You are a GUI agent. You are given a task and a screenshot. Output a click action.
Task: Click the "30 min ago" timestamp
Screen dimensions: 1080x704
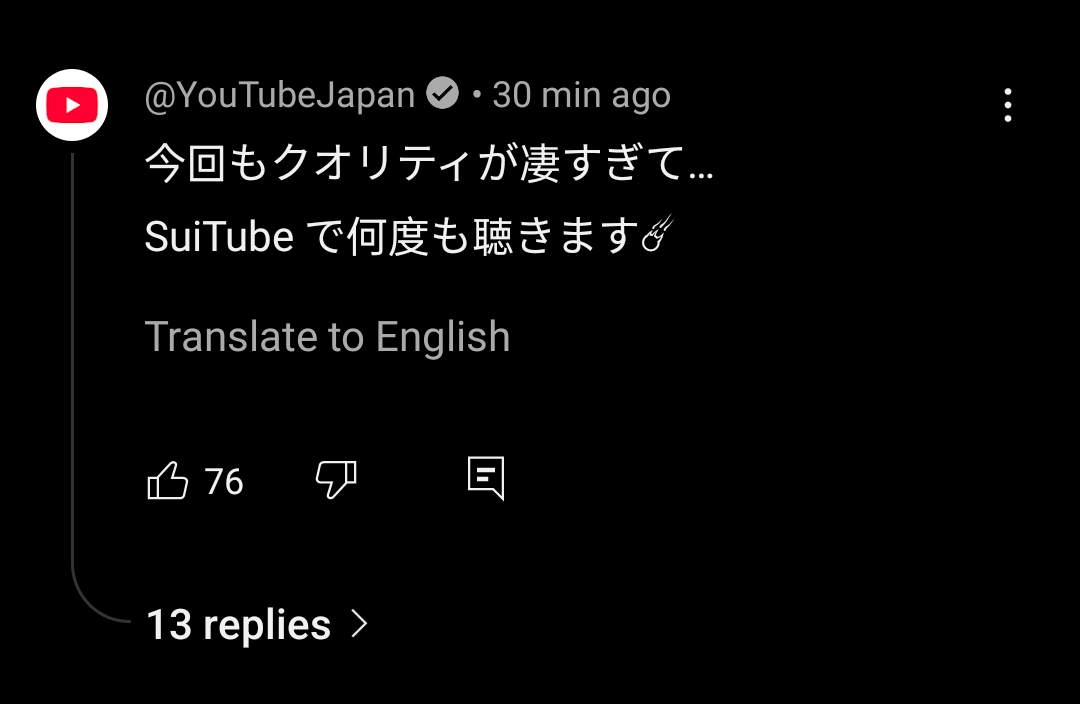click(x=581, y=96)
